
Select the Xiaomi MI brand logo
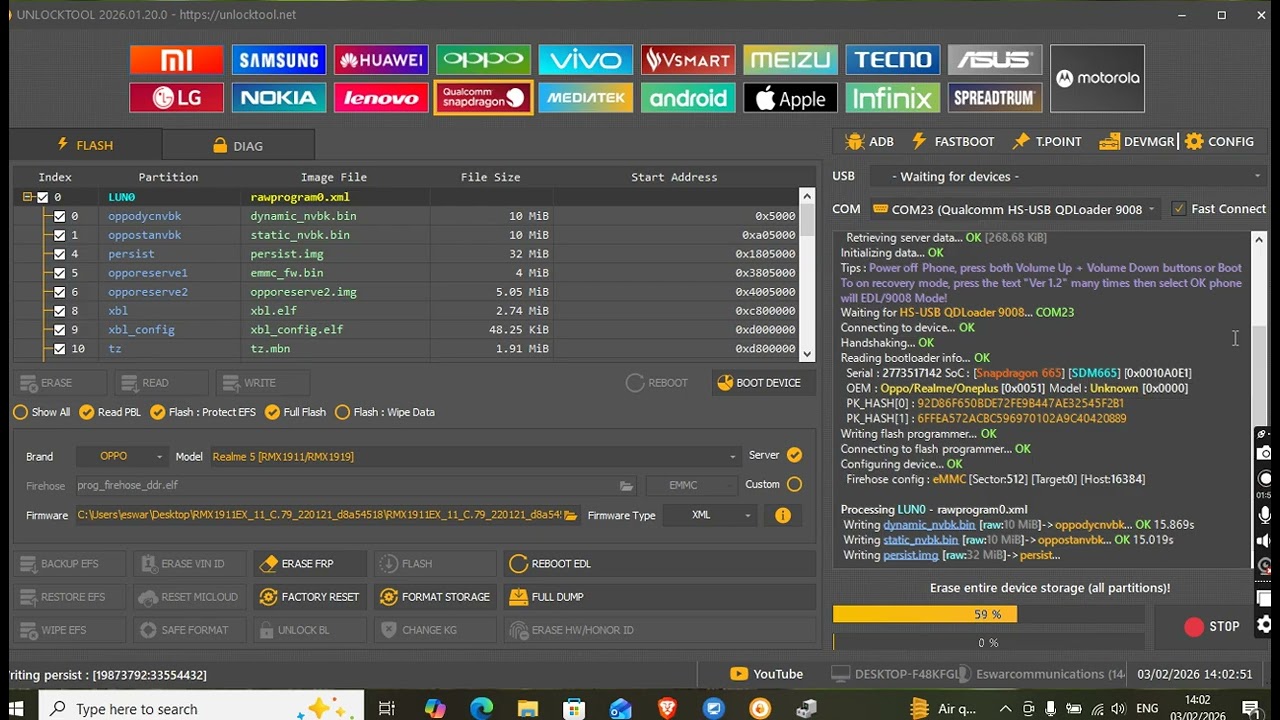(x=176, y=60)
